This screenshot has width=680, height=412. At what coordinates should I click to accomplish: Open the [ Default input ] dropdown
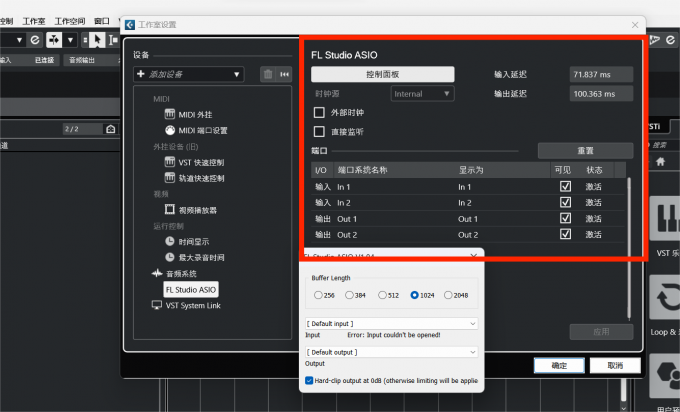tap(392, 324)
